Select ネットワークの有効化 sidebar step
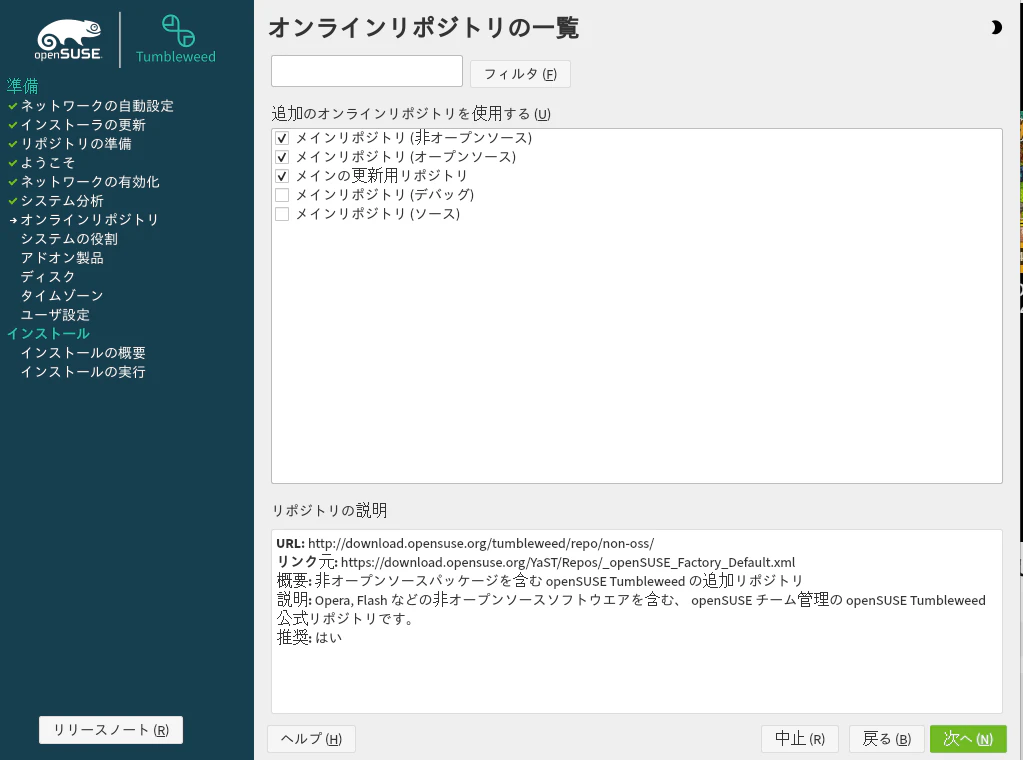Image resolution: width=1023 pixels, height=760 pixels. pos(90,181)
